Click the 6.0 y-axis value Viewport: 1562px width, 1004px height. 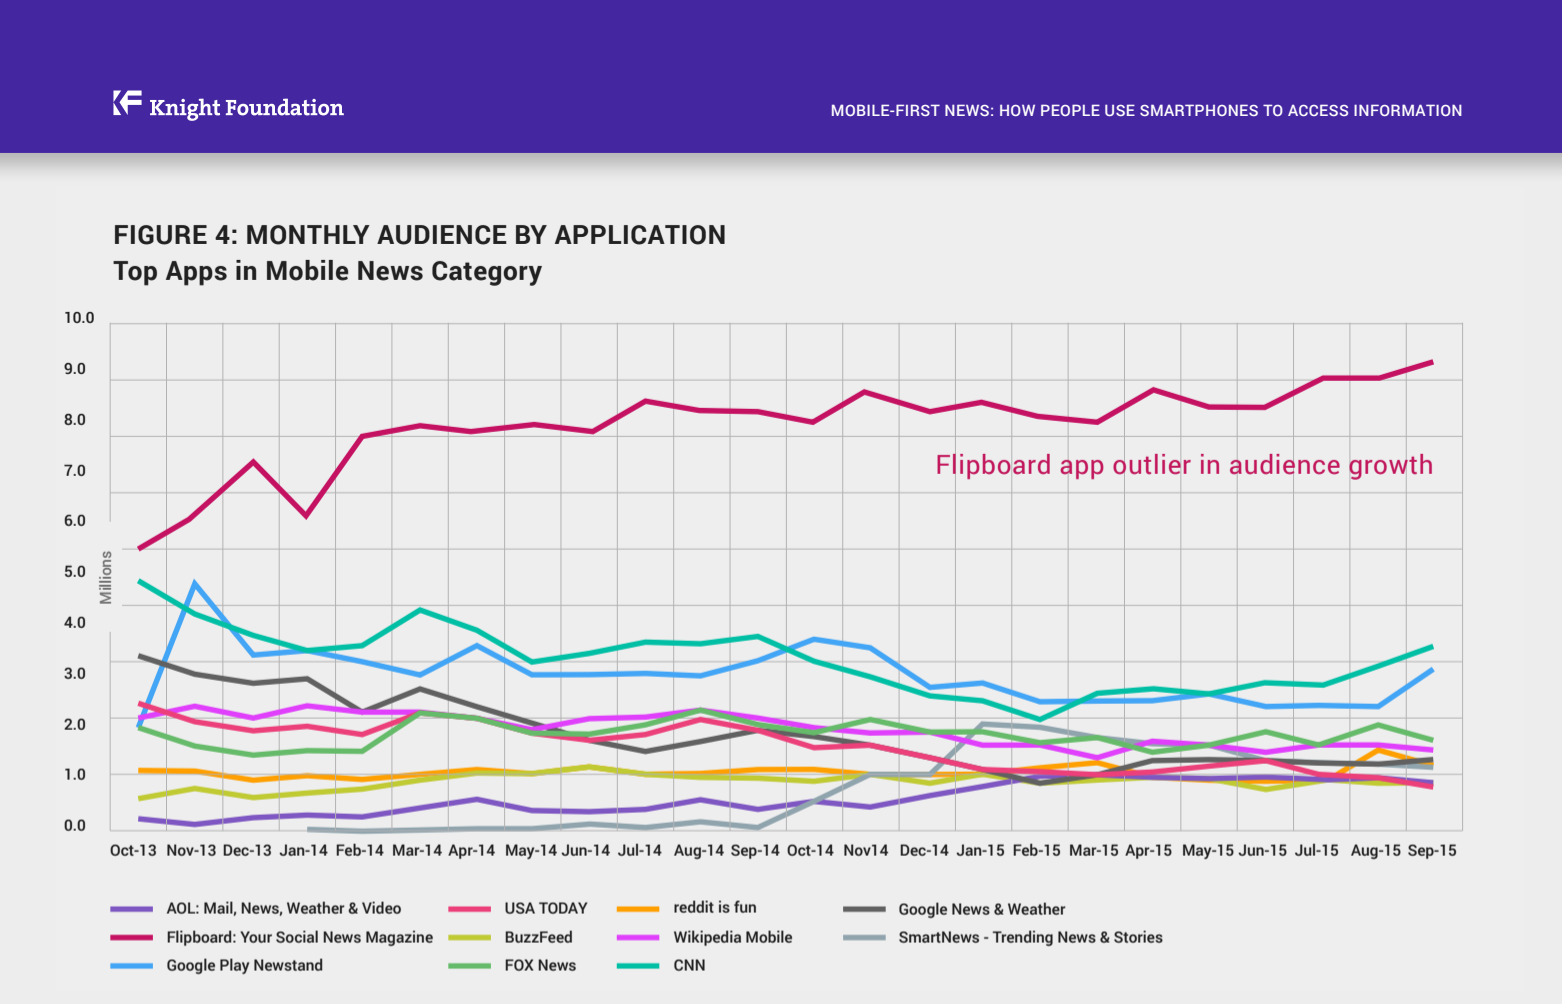point(75,521)
